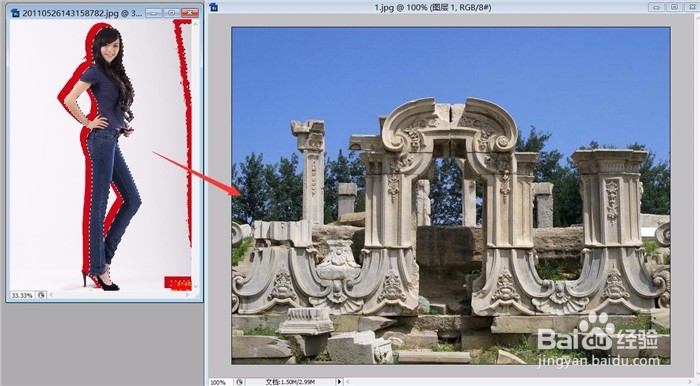Image resolution: width=700 pixels, height=386 pixels.
Task: Click scroll-right arrow in the girl photo window
Action: [x=187, y=295]
